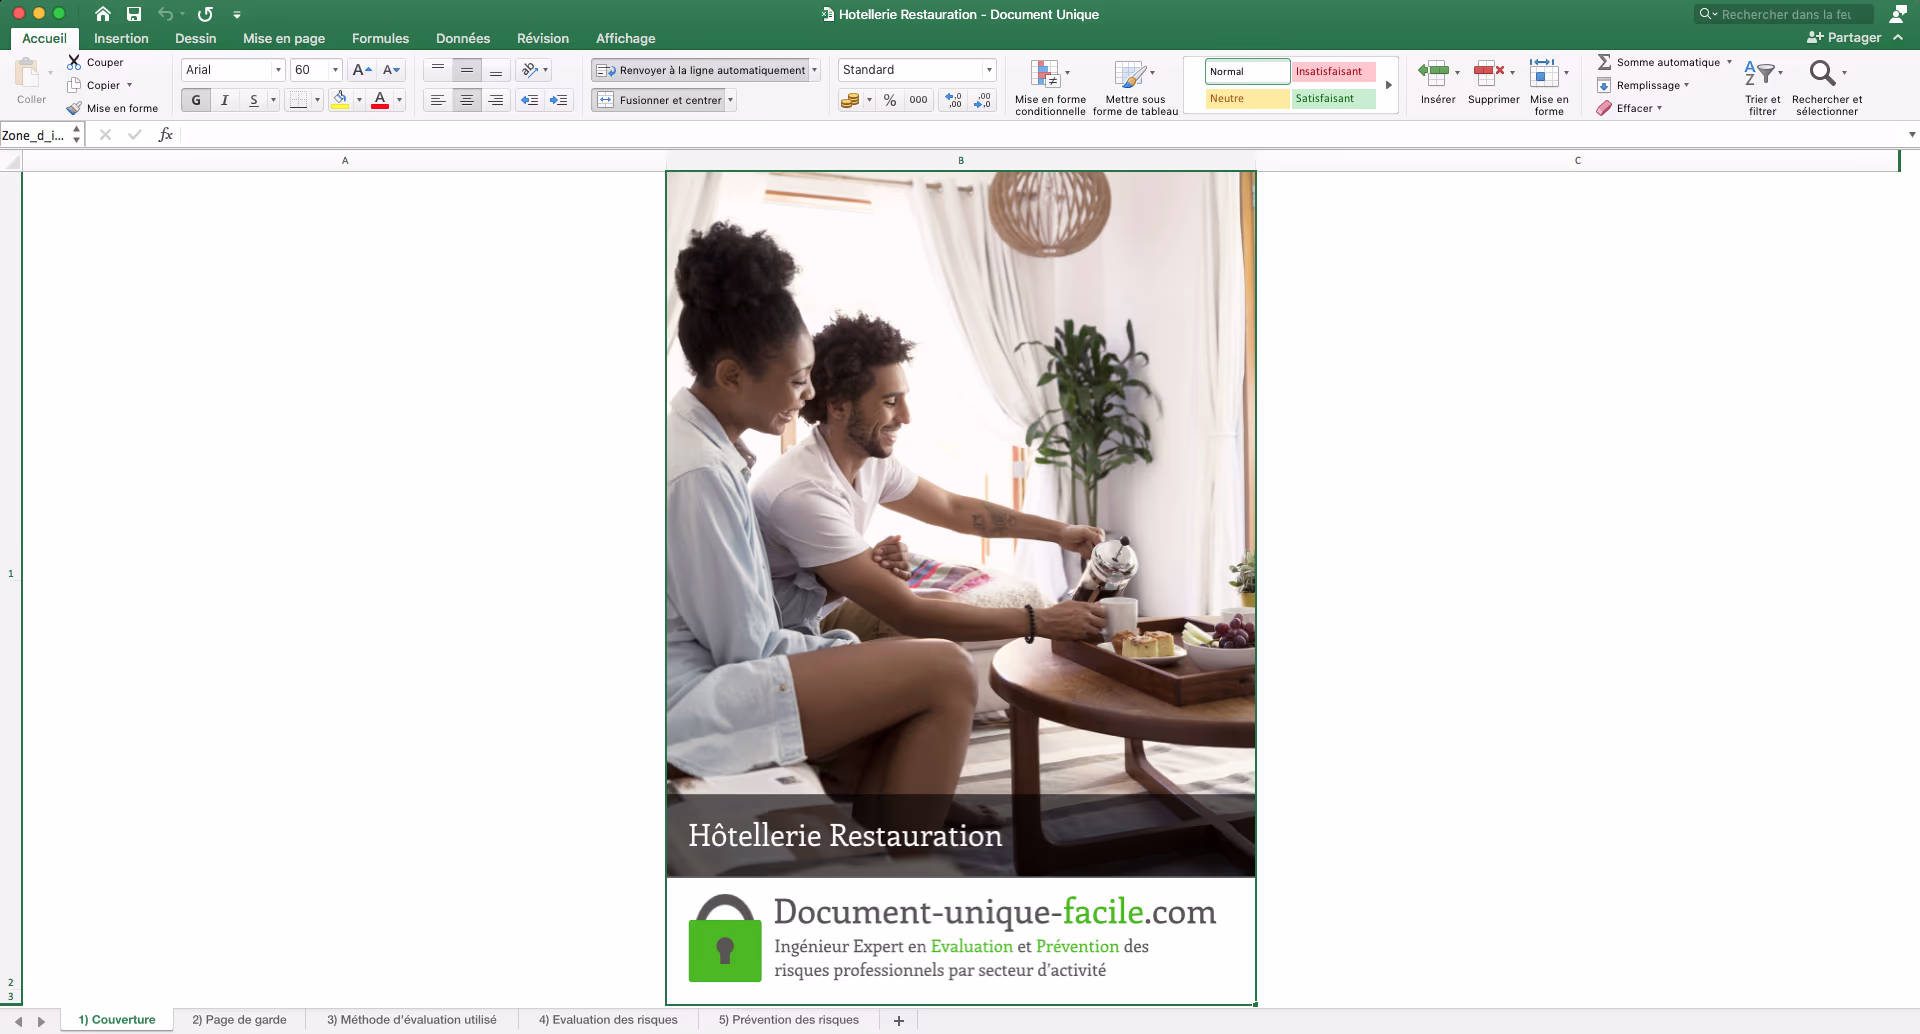Toggle bold (G) formatting
Screen dimensions: 1920x1034
click(x=196, y=100)
